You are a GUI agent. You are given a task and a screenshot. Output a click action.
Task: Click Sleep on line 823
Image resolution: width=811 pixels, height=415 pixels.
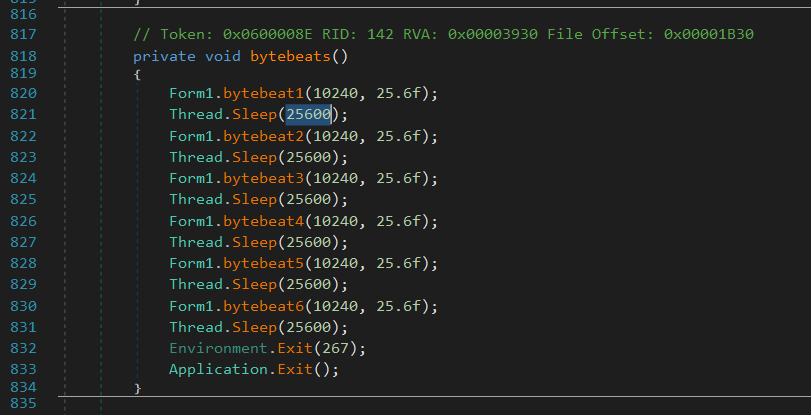(x=254, y=157)
